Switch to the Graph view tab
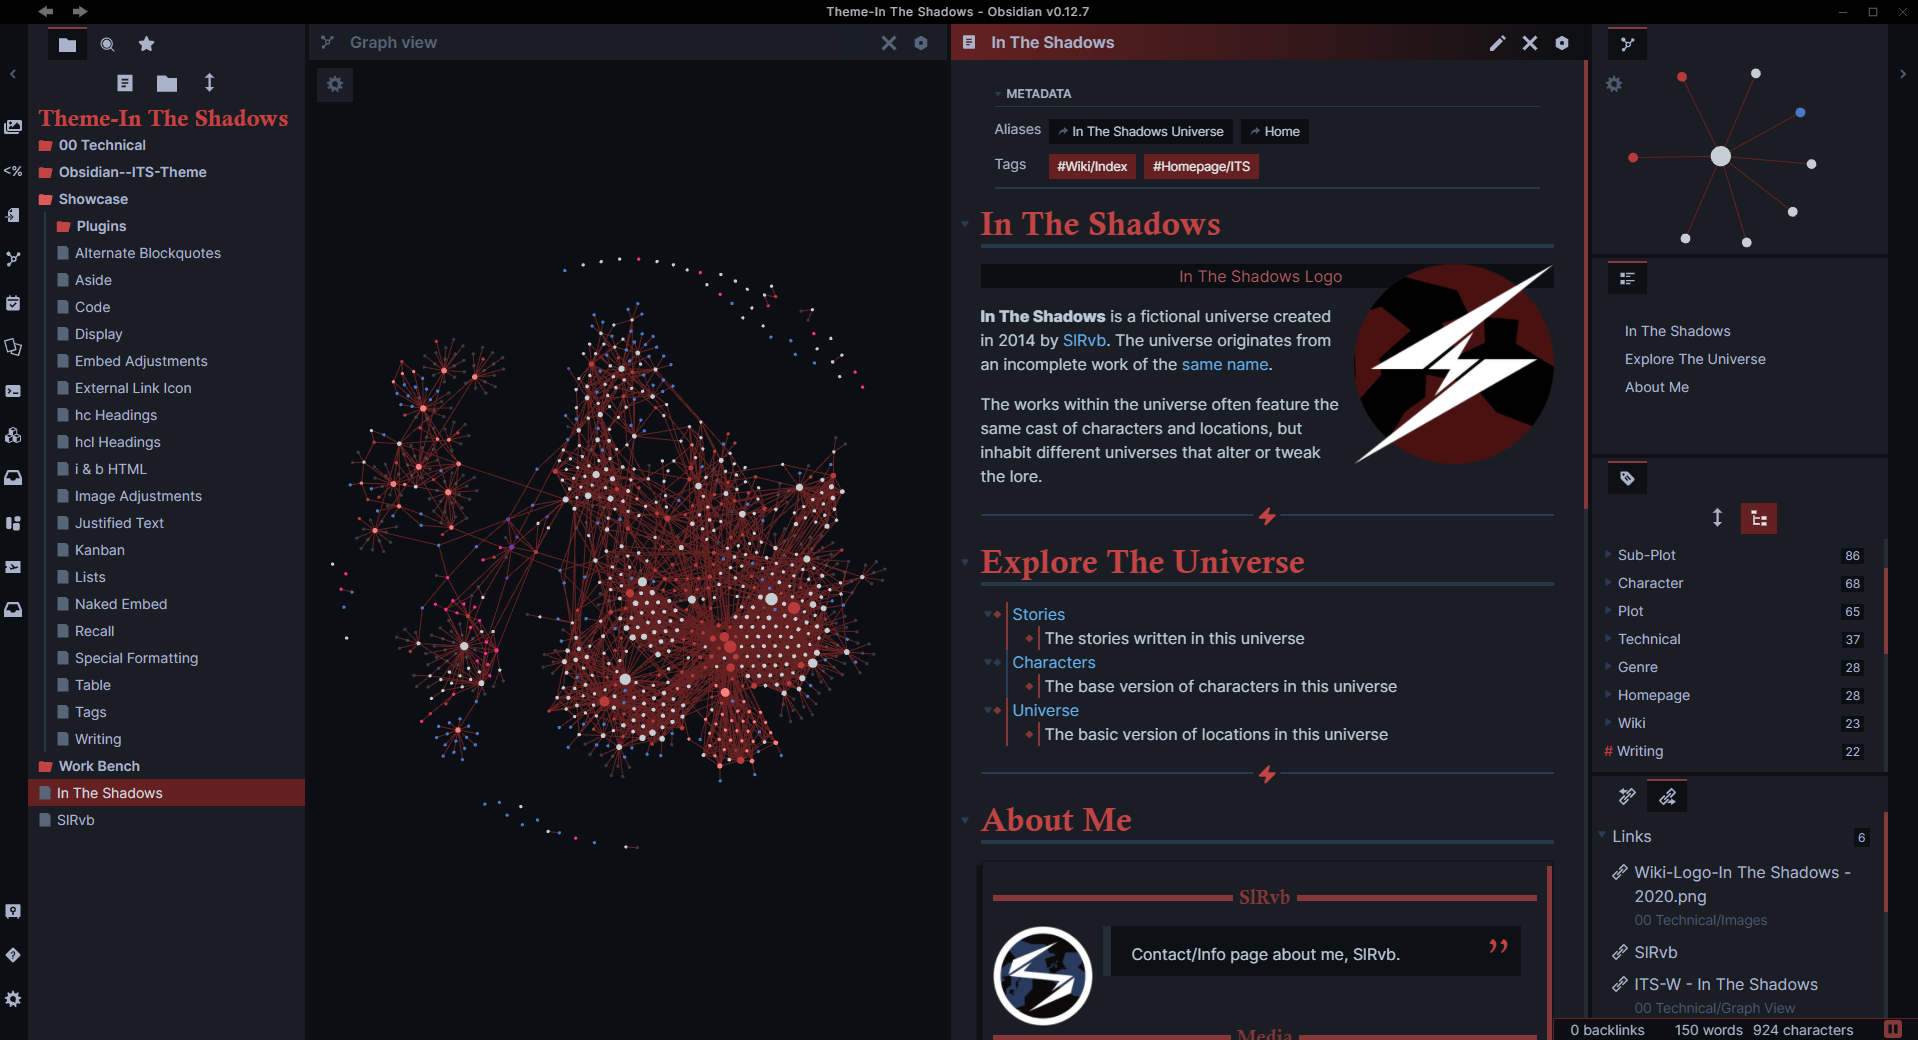The image size is (1918, 1040). click(392, 42)
